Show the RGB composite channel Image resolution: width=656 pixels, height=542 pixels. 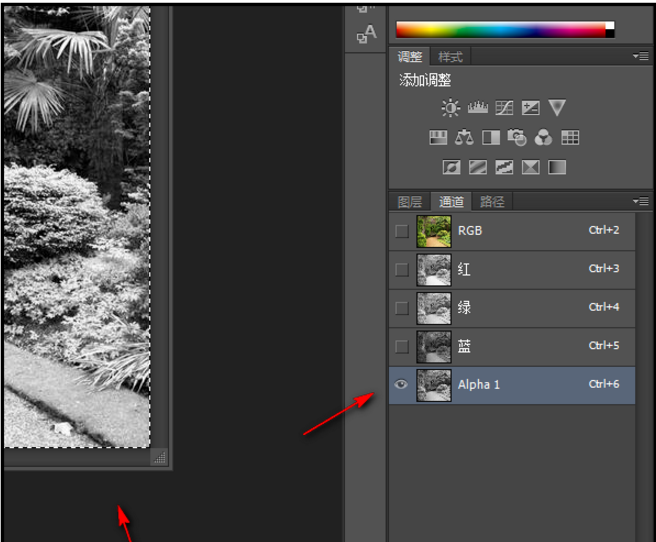401,231
